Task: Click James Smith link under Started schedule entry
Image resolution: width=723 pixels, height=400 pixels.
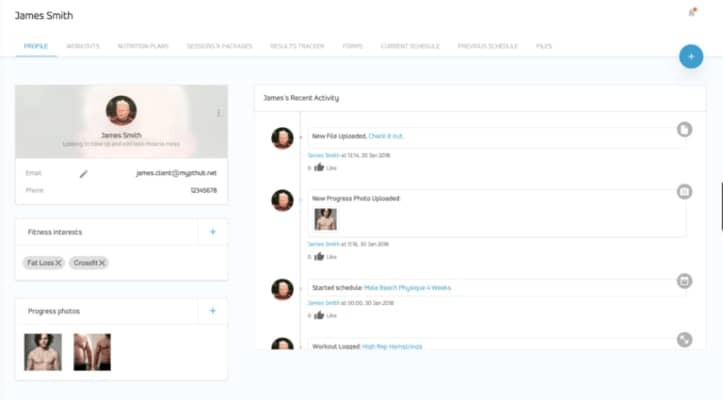Action: pyautogui.click(x=324, y=303)
